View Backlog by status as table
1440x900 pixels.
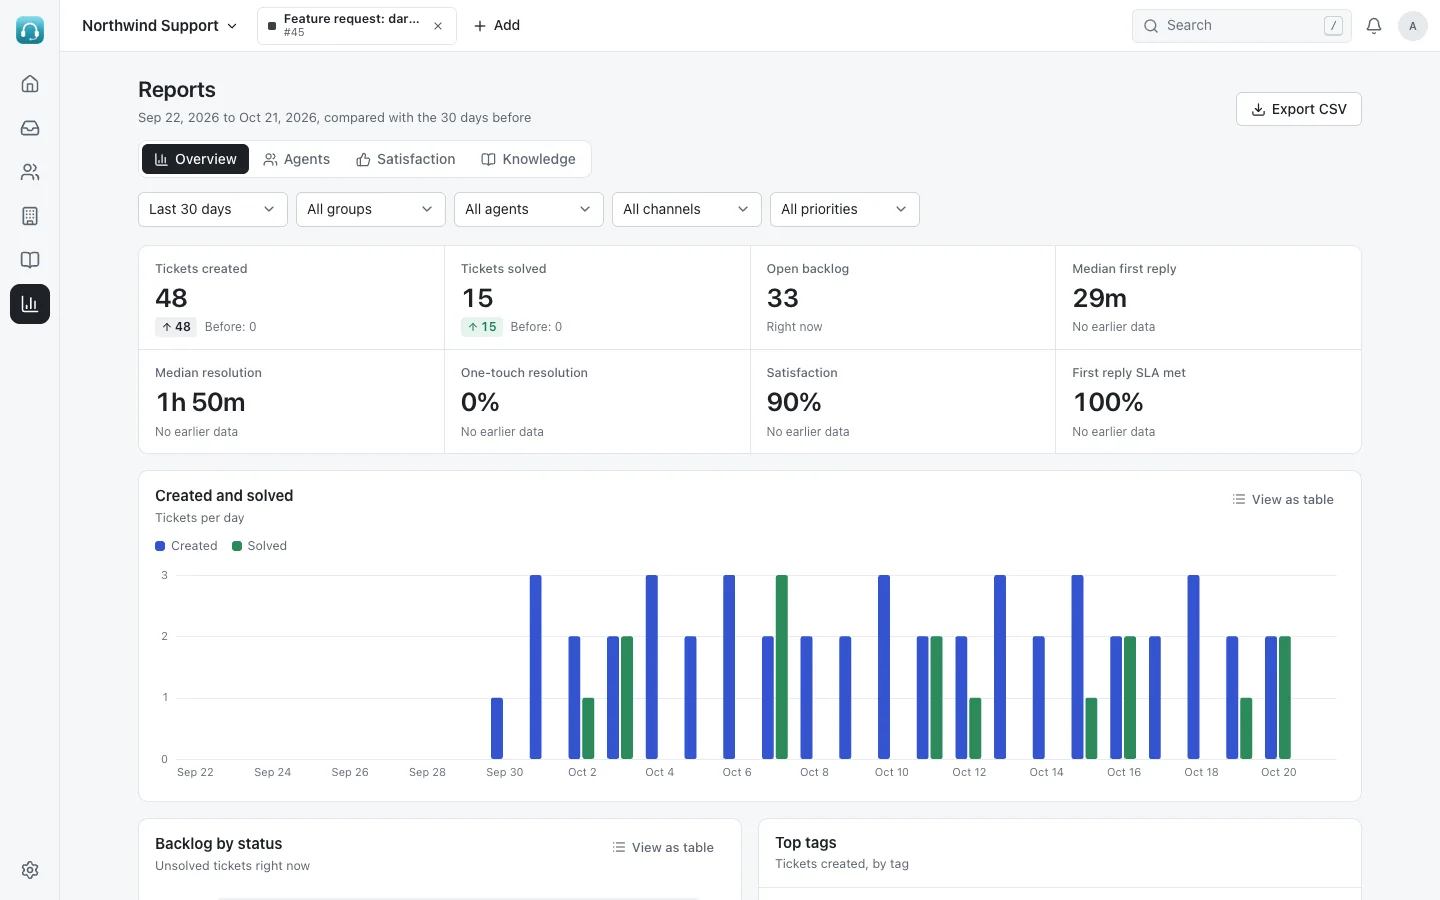pyautogui.click(x=663, y=847)
